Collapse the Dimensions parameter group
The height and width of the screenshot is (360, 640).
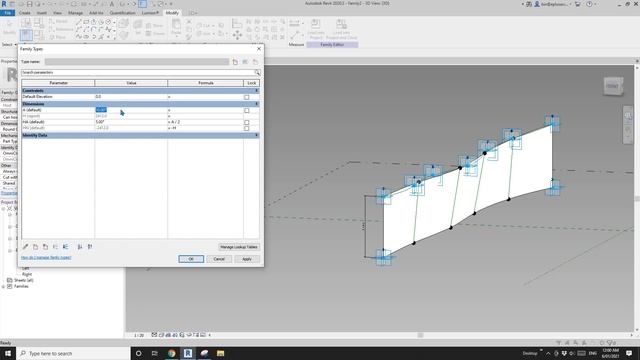(257, 104)
